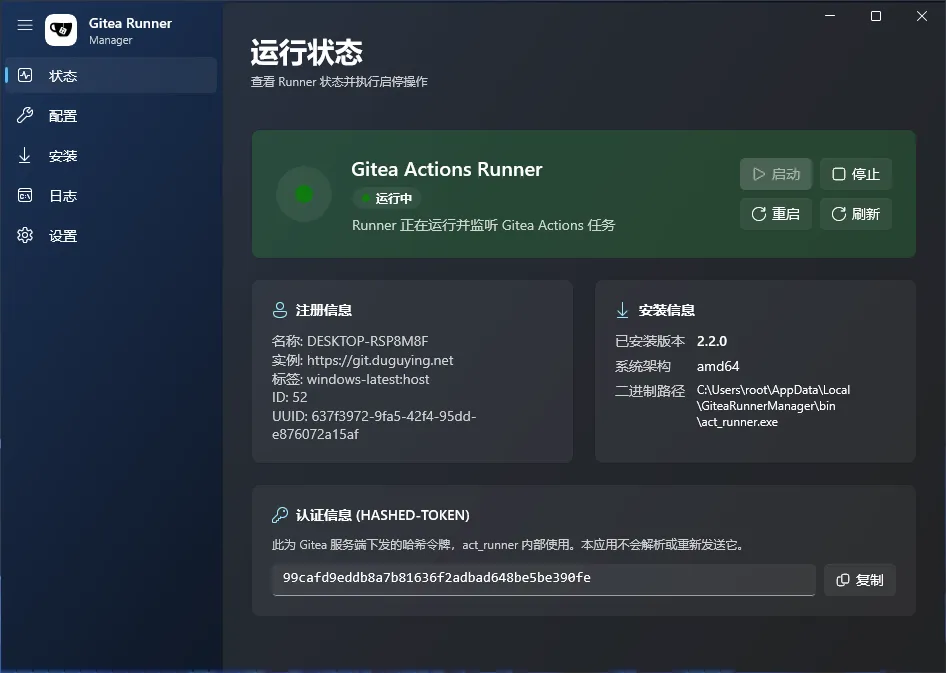
Task: Click the green running status indicator
Action: pyautogui.click(x=304, y=194)
